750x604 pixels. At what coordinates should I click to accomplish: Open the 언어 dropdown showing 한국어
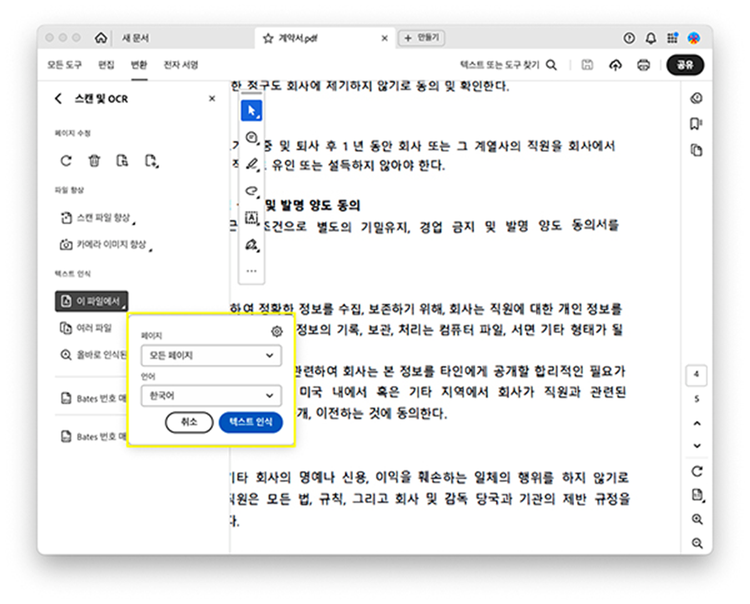pos(211,395)
